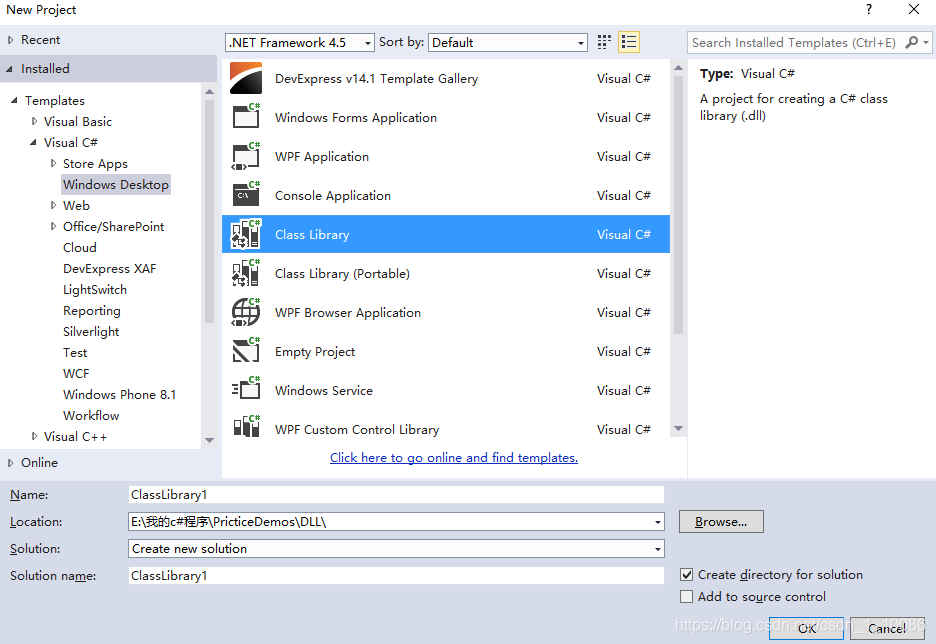Click the WPF Browser Application icon
Screen dimensions: 936x644
pos(246,312)
